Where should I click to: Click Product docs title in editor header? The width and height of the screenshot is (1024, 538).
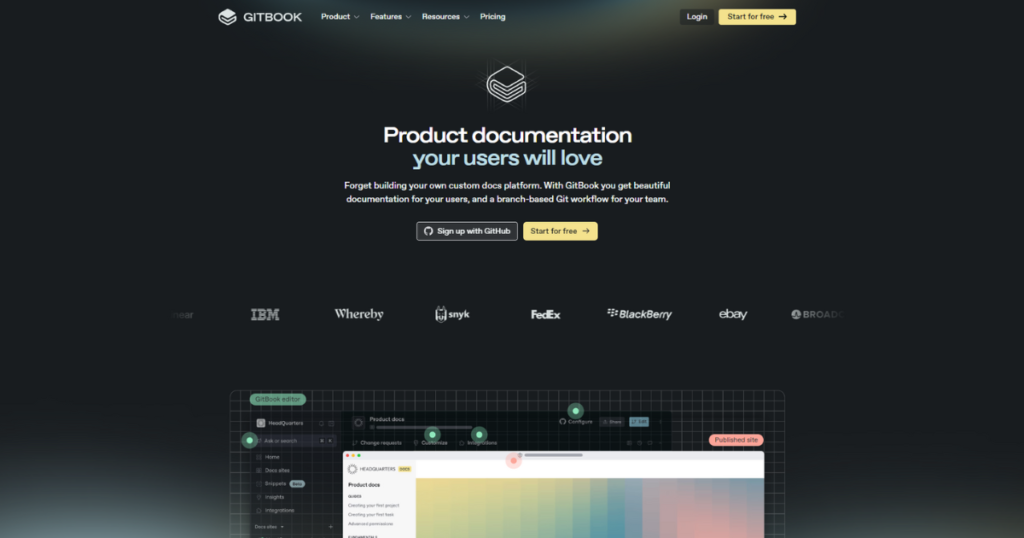tap(387, 419)
